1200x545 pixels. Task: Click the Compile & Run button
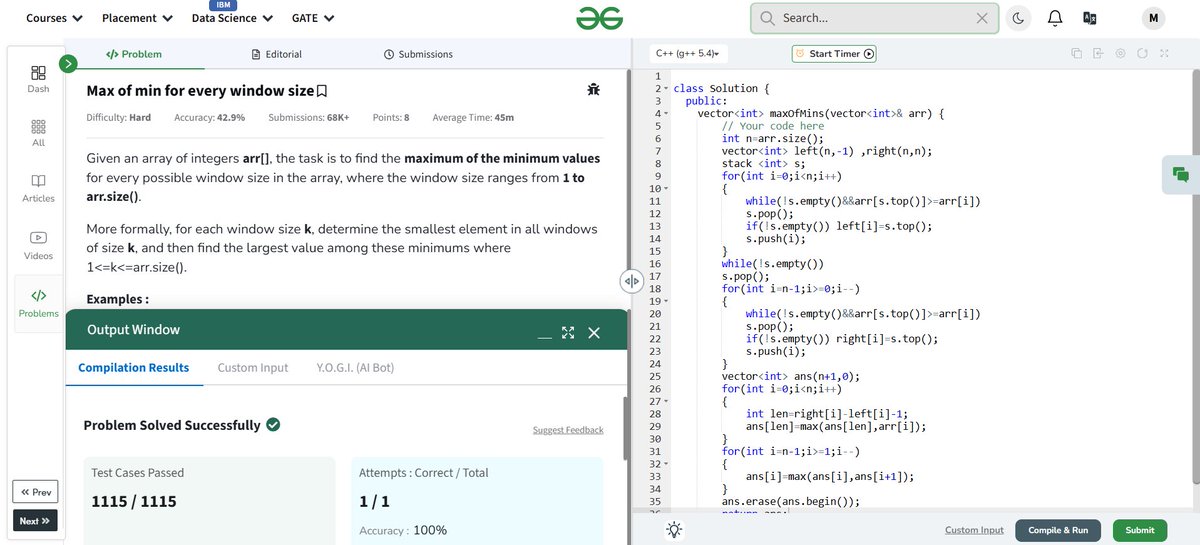[1058, 530]
